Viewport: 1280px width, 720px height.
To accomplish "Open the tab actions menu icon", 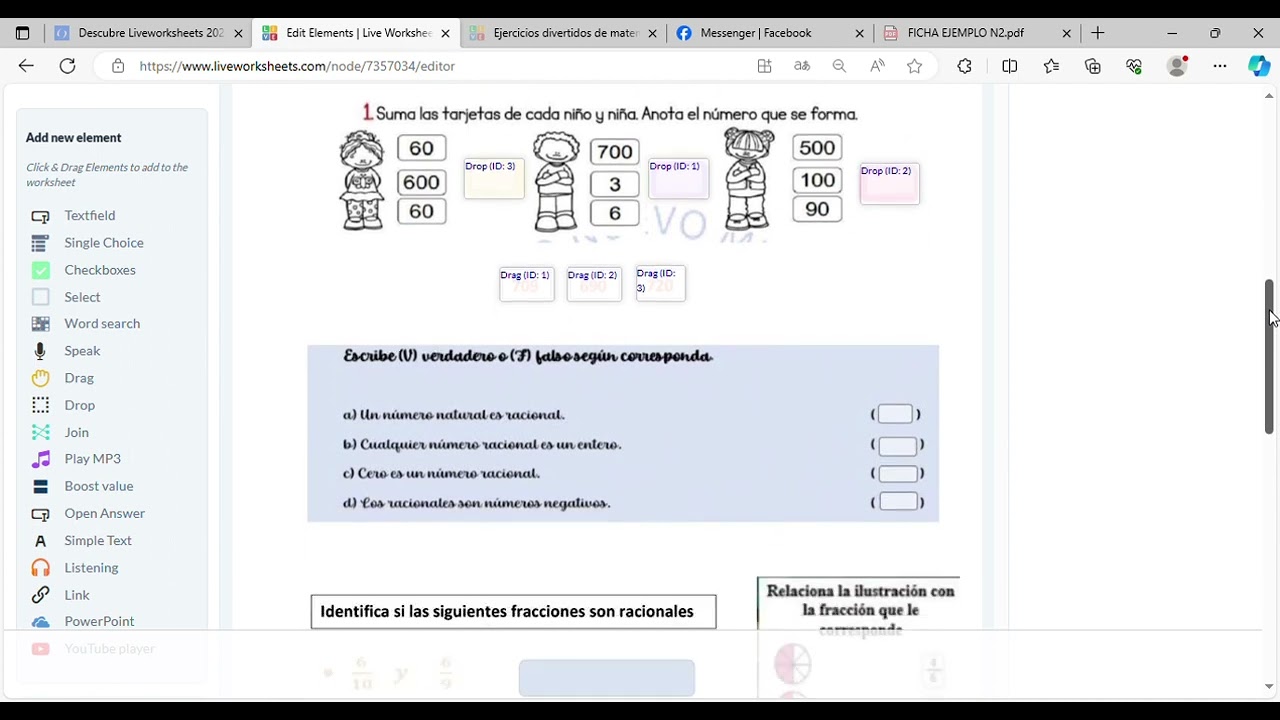I will point(22,33).
